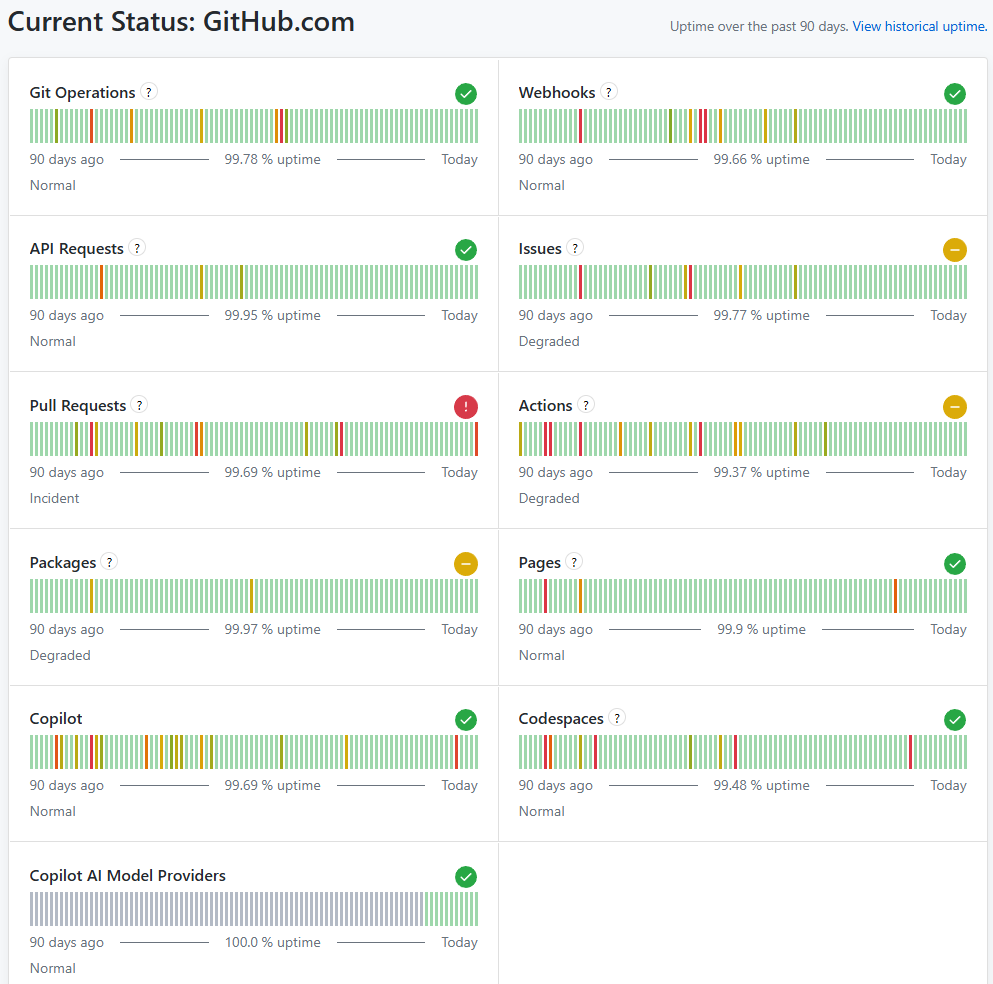The width and height of the screenshot is (993, 984).
Task: Click the green checkmark status for API Requests
Action: click(x=466, y=249)
